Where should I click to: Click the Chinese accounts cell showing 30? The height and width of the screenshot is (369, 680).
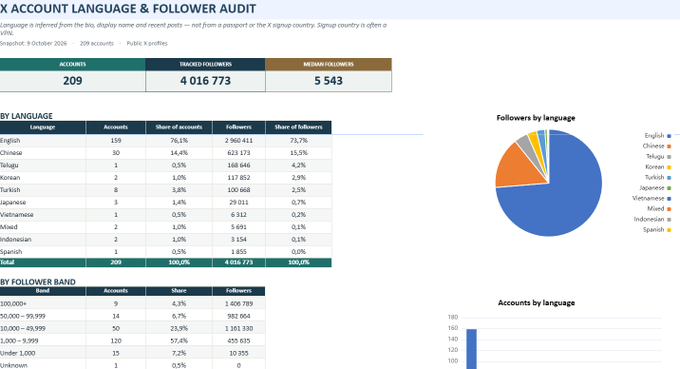(116, 153)
